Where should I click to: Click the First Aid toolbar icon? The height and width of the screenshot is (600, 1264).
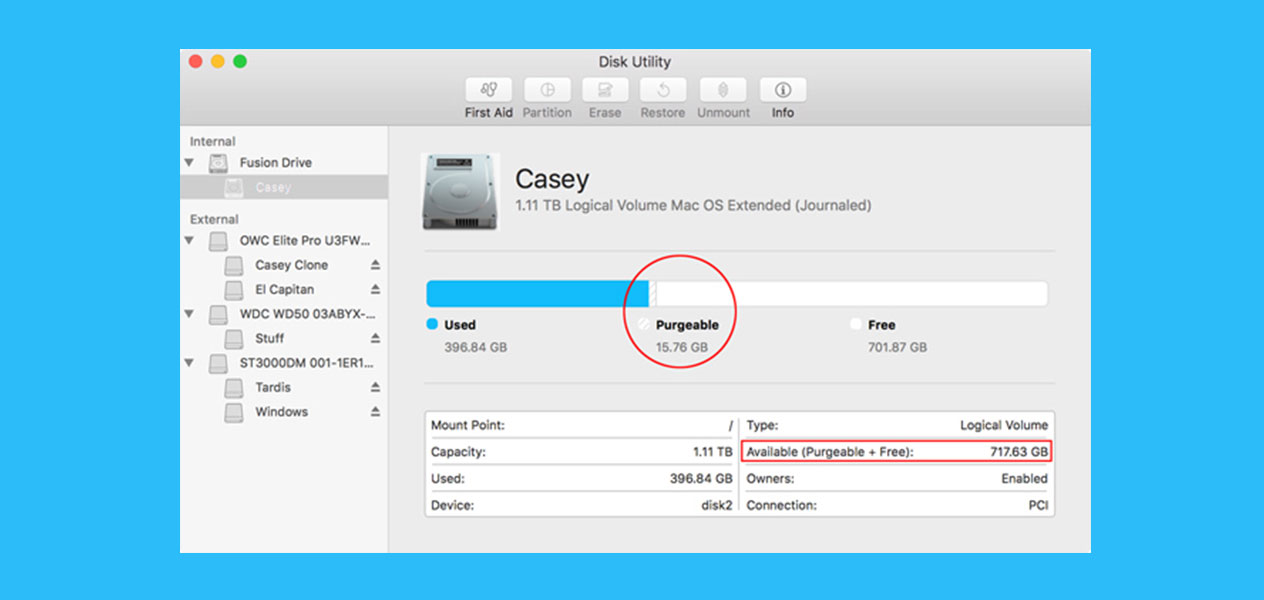pyautogui.click(x=488, y=90)
